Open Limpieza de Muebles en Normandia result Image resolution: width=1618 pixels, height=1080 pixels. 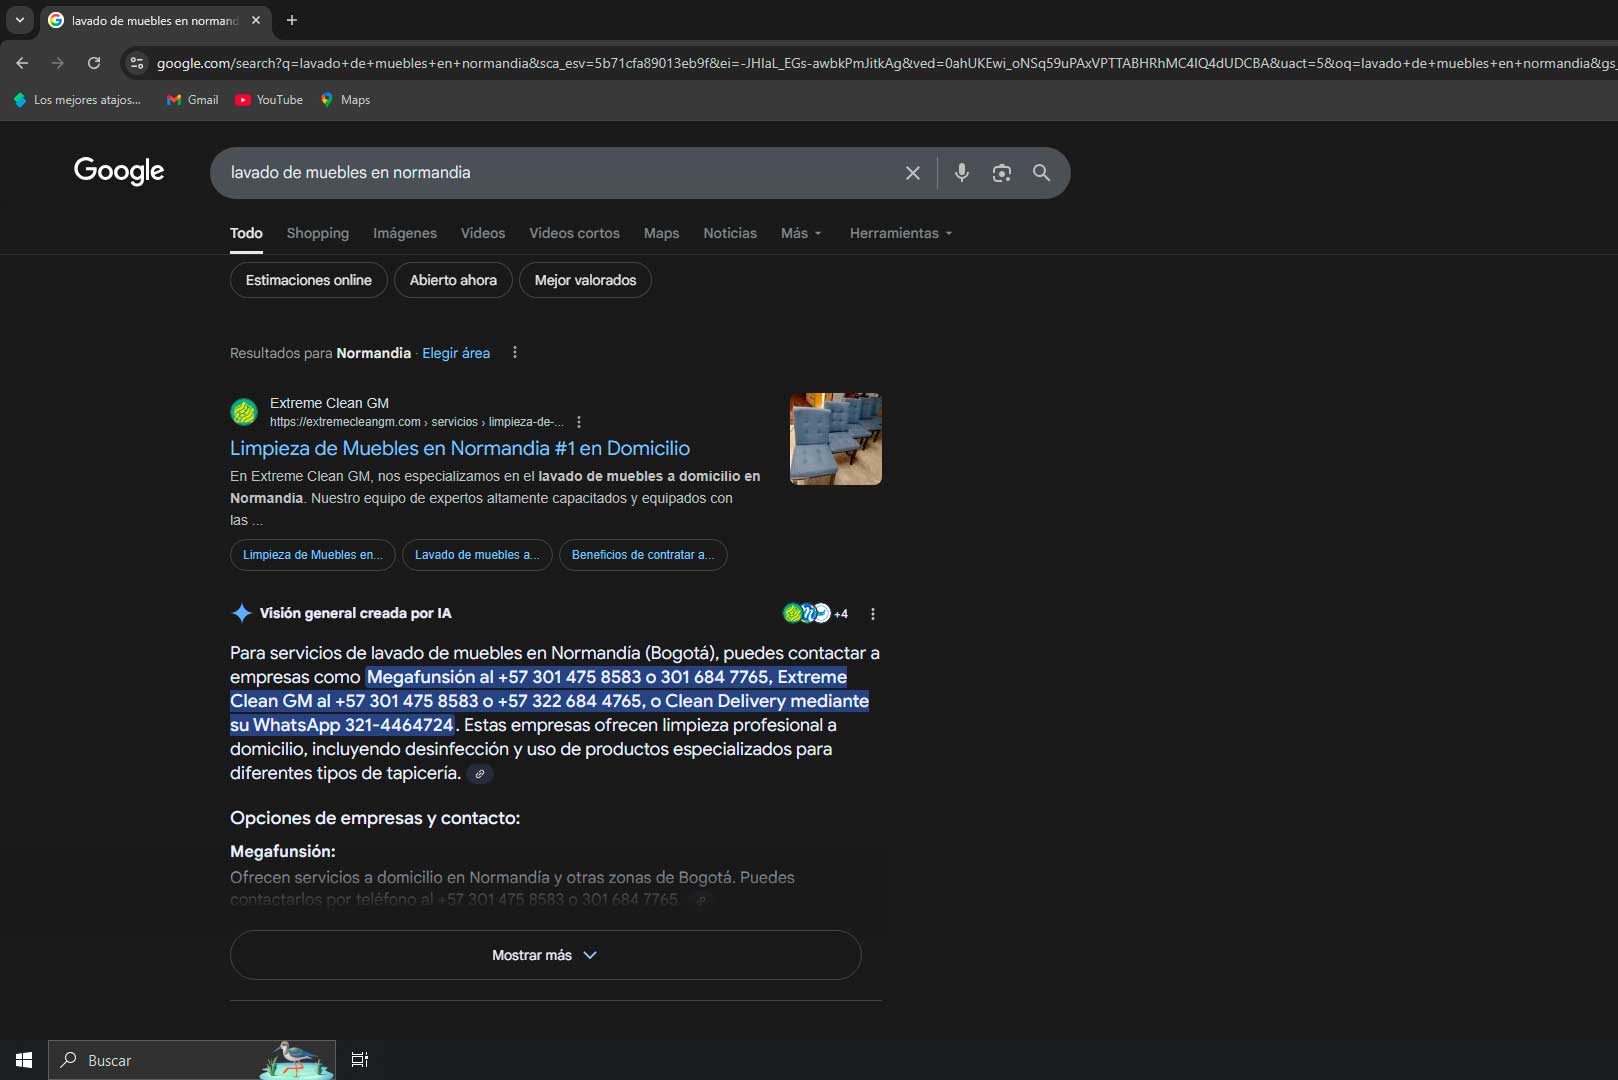(460, 448)
